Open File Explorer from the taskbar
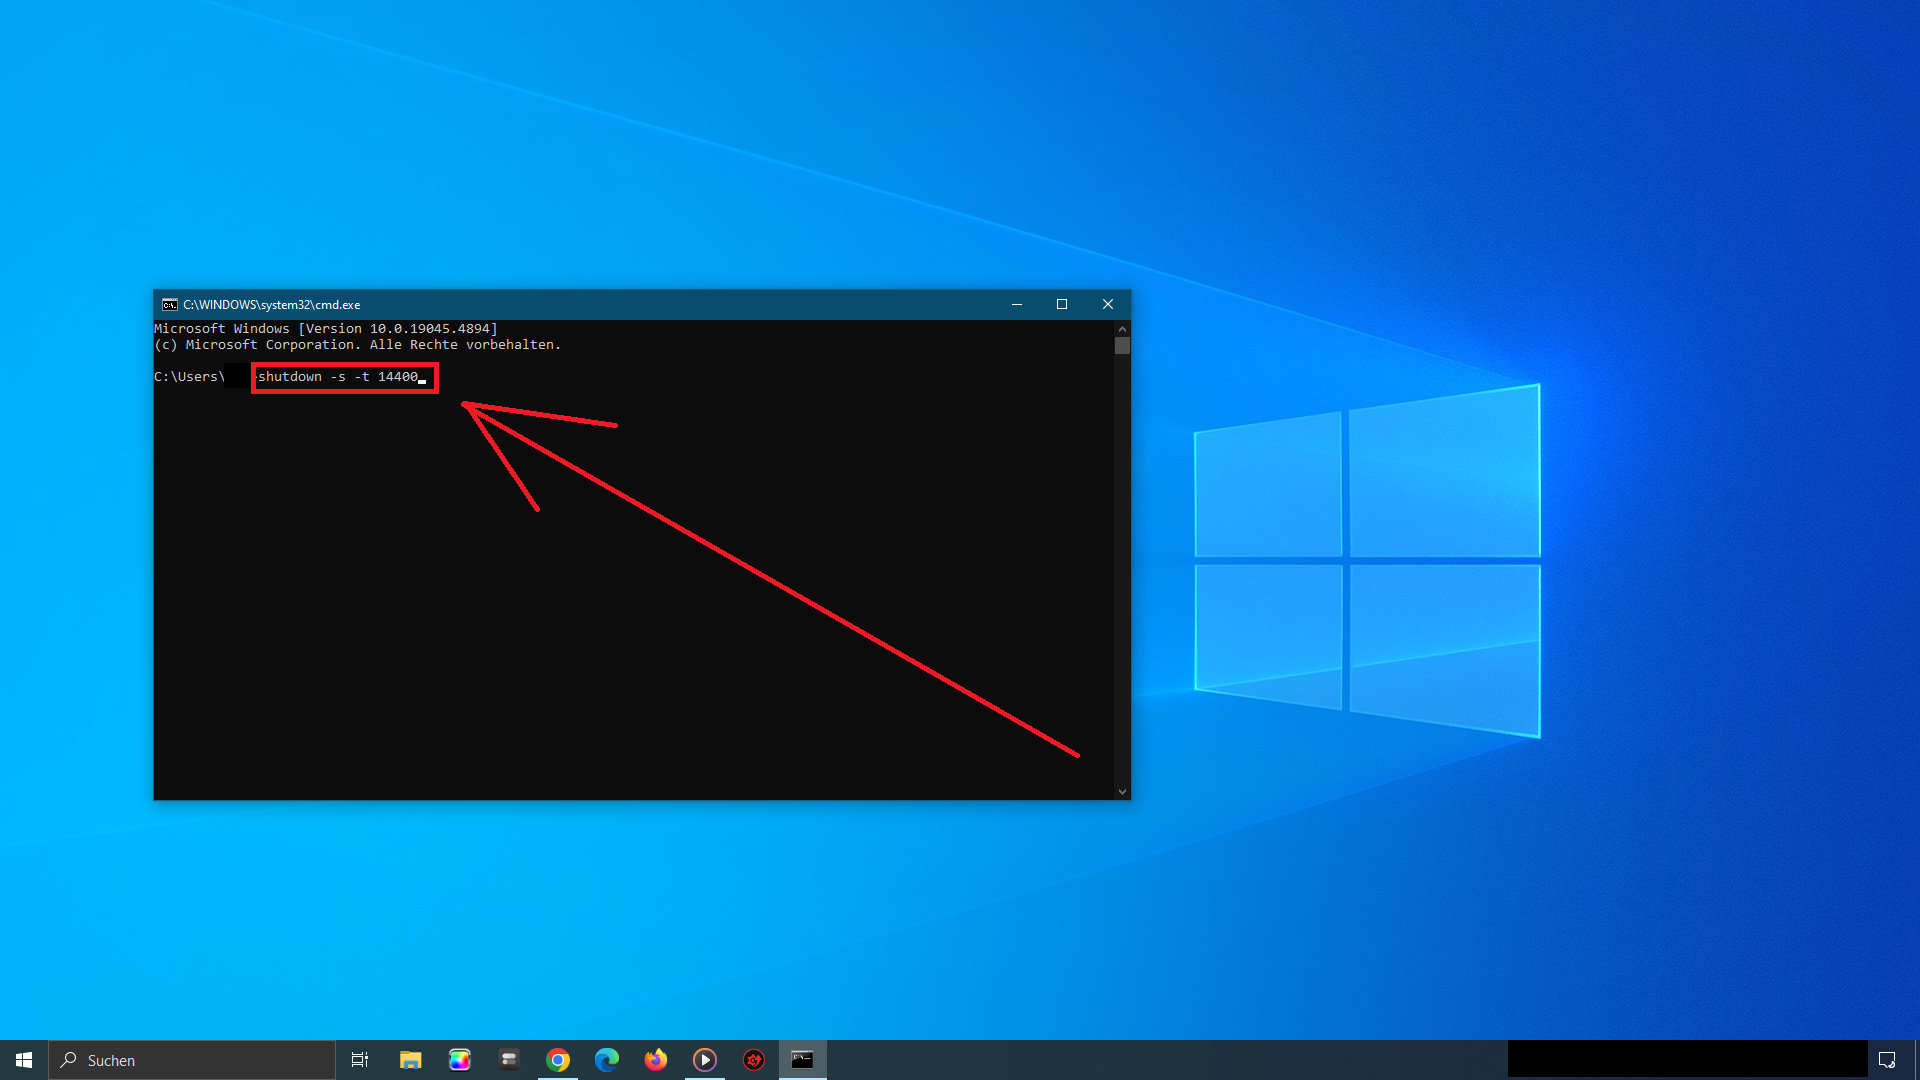The image size is (1920, 1080). (410, 1060)
